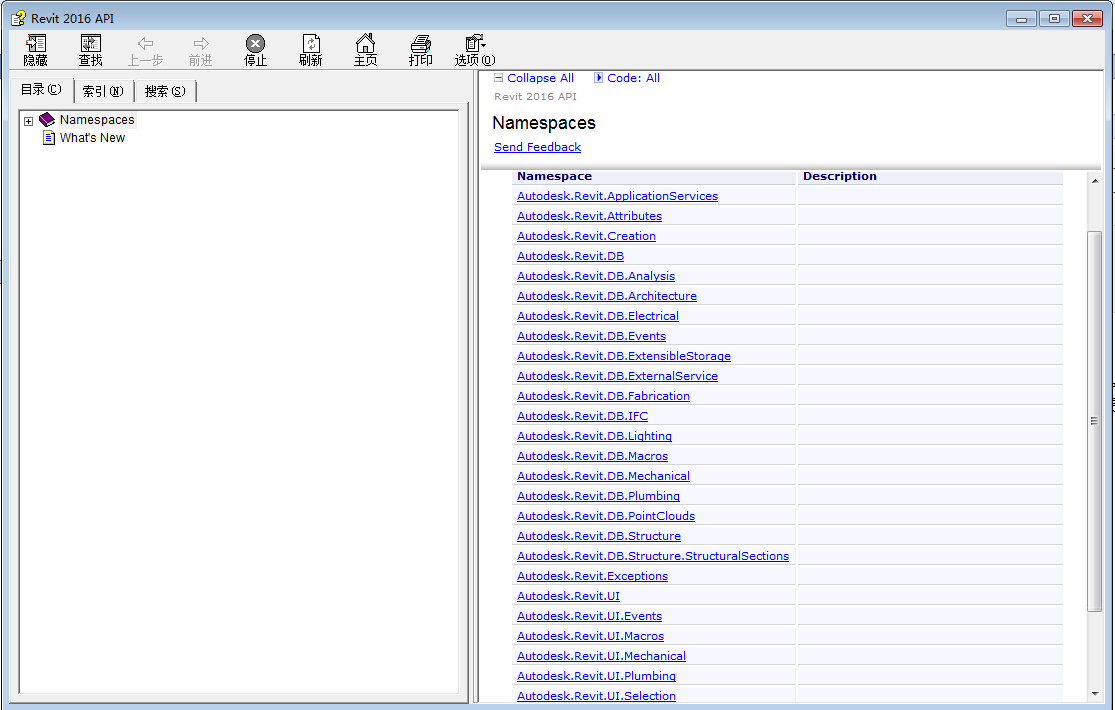Open Autodesk.Revit.UI.Events link
Viewport: 1115px width, 710px height.
[x=589, y=615]
